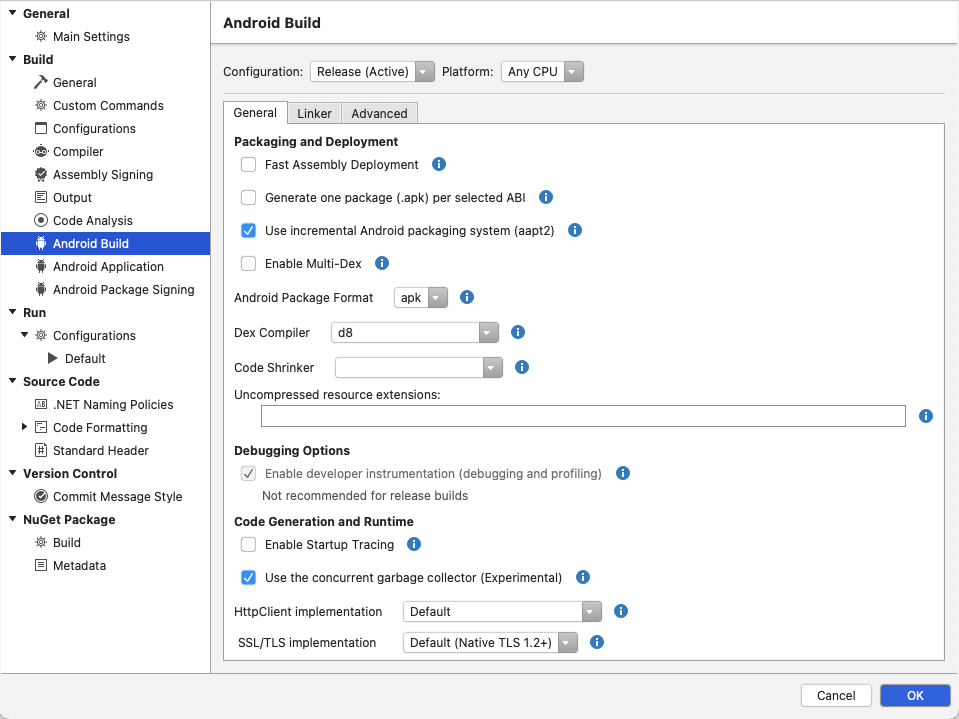
Task: Select the General tab of Android Build
Action: (255, 112)
